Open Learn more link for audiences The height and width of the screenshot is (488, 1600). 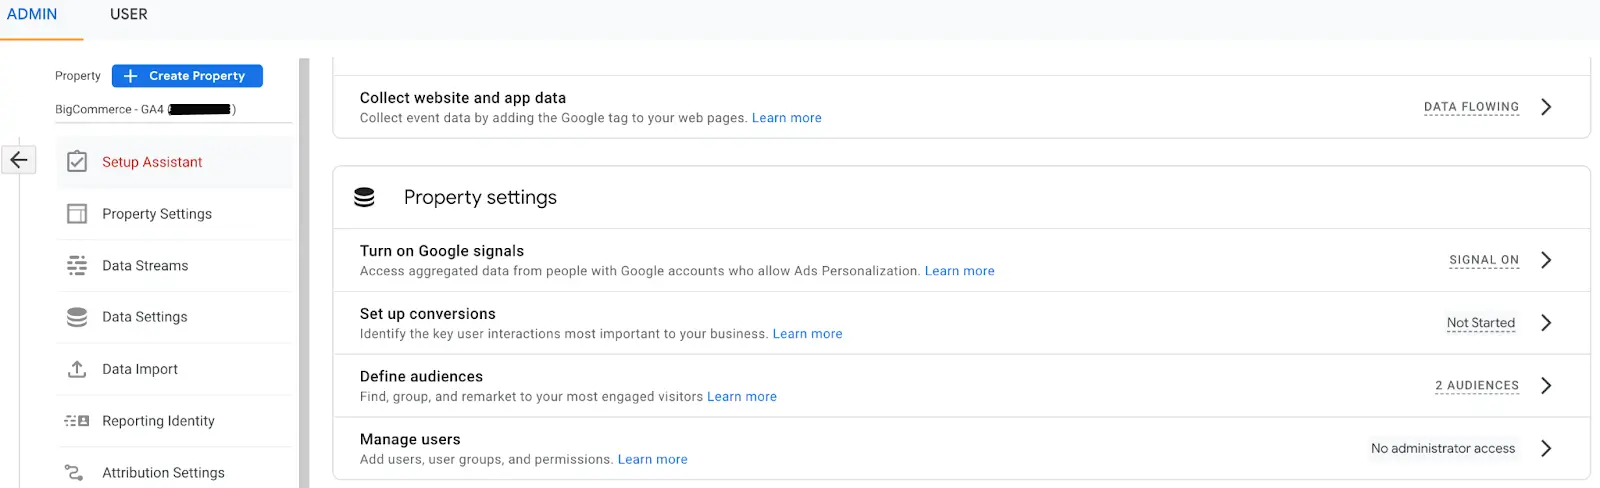tap(742, 397)
